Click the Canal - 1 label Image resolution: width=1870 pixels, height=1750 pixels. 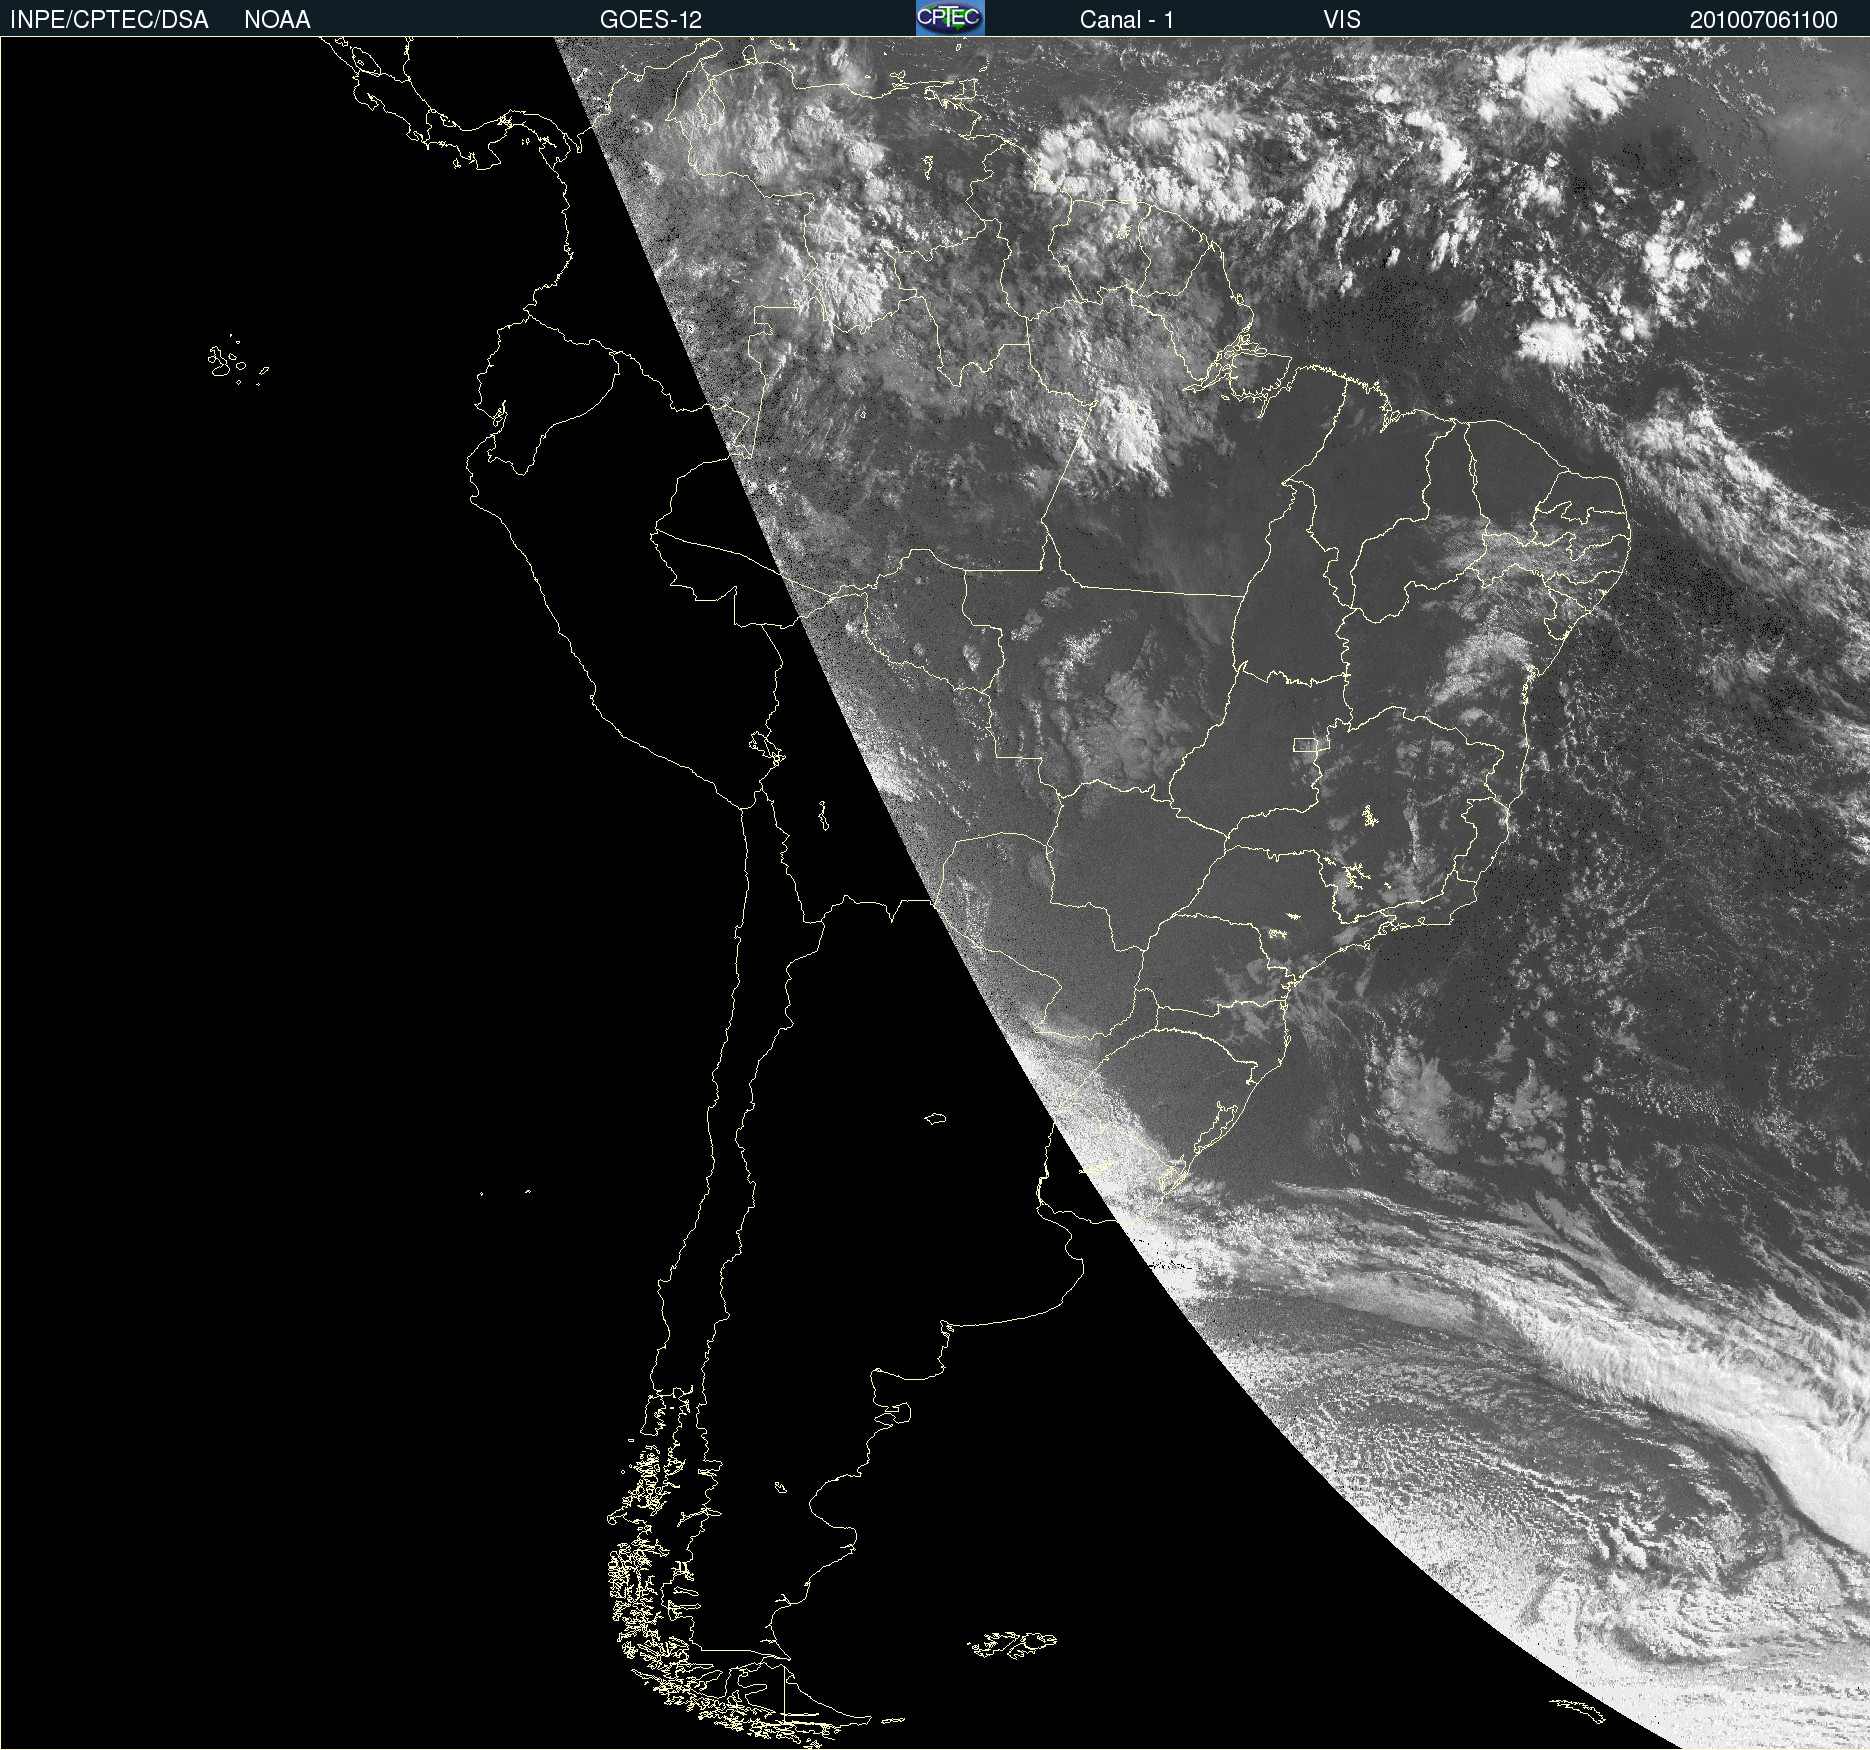[1127, 20]
